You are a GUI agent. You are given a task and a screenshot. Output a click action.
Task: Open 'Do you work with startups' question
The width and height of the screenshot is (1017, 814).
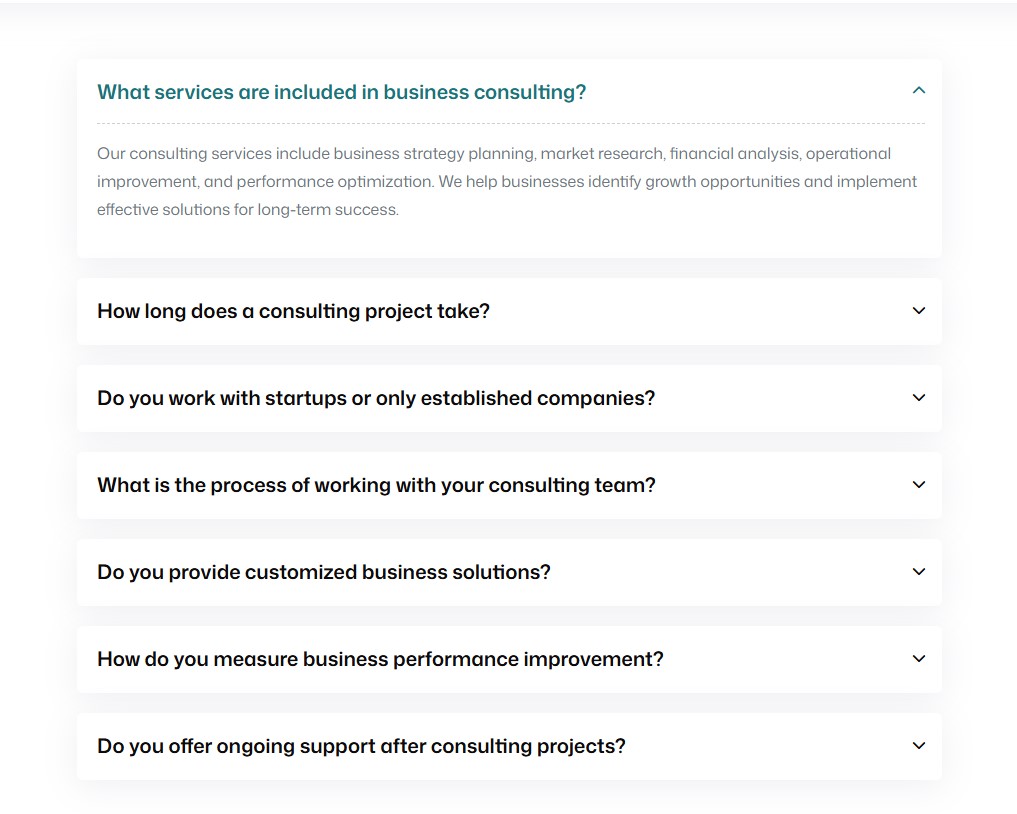click(x=376, y=398)
